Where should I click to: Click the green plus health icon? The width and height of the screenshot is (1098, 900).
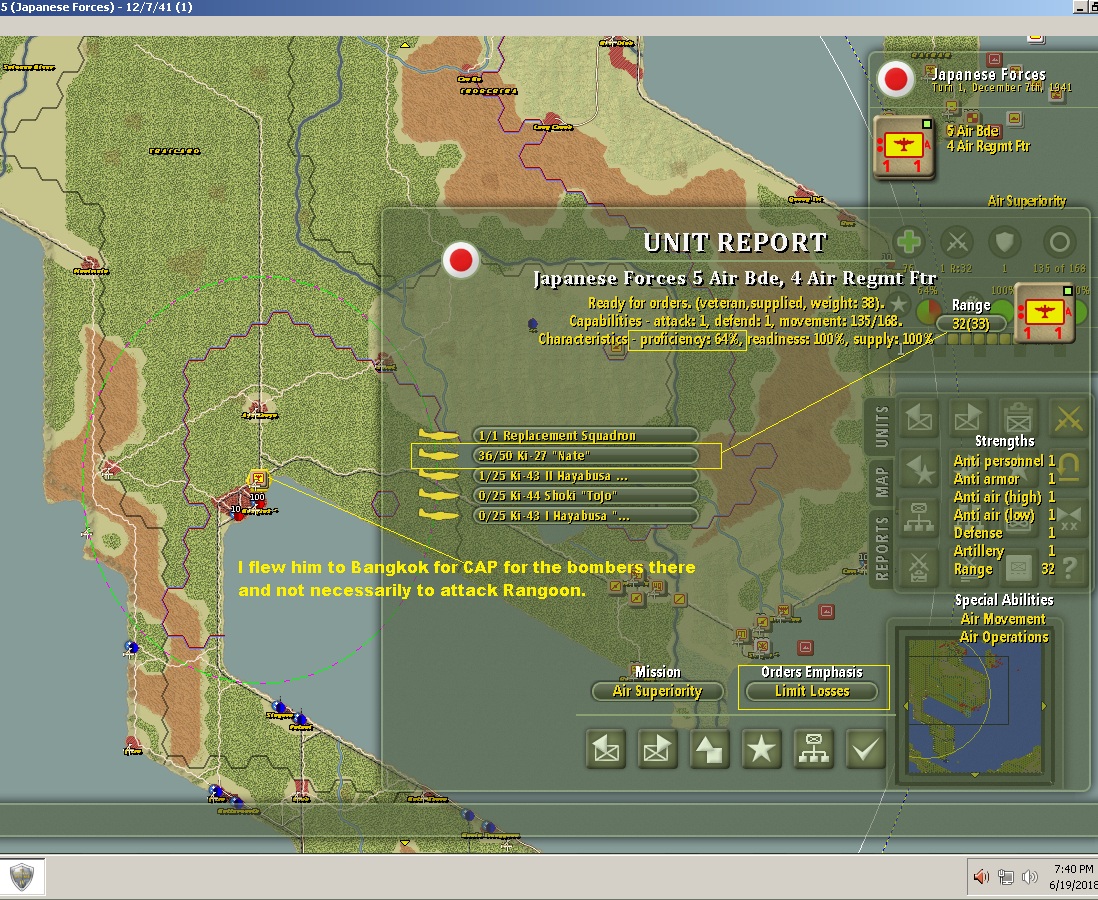(908, 243)
